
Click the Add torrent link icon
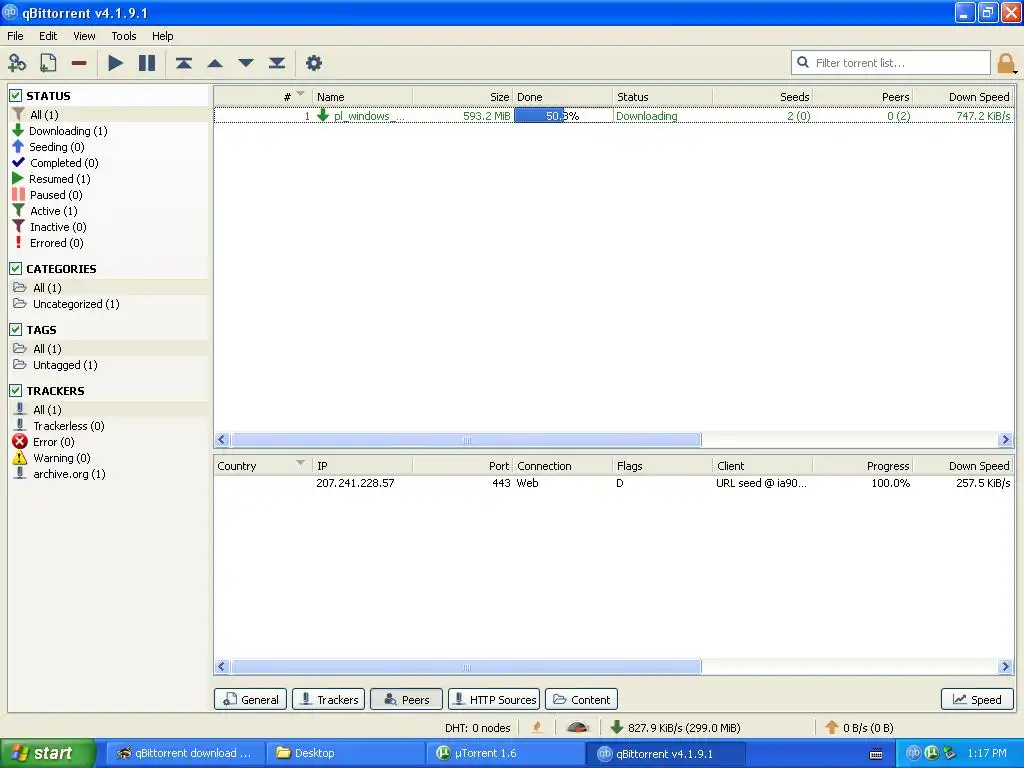[17, 63]
